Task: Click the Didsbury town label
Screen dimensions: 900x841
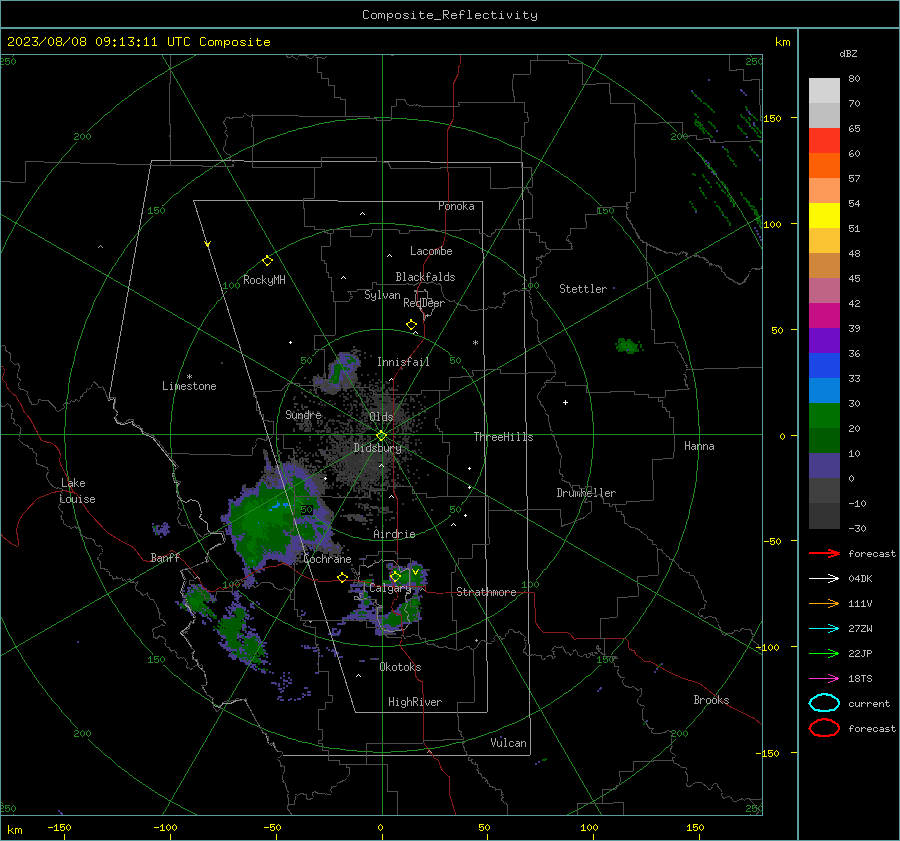Action: pyautogui.click(x=378, y=448)
